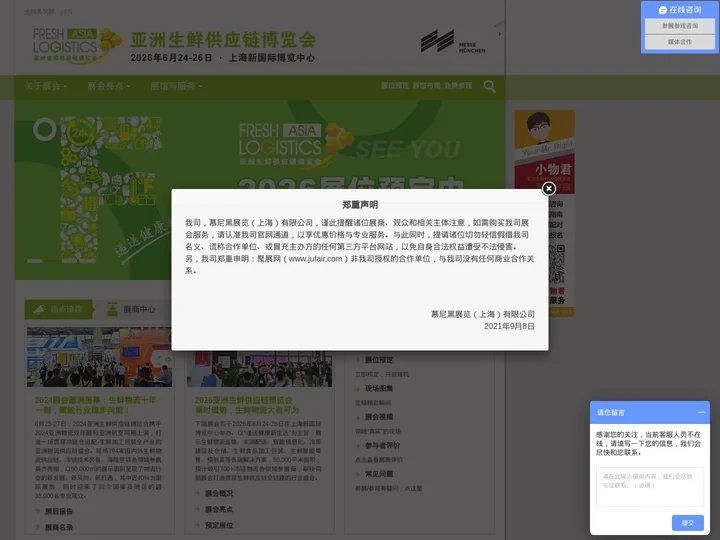This screenshot has height=540, width=720.
Task: Open the 现场图集 link
Action: coord(379,388)
